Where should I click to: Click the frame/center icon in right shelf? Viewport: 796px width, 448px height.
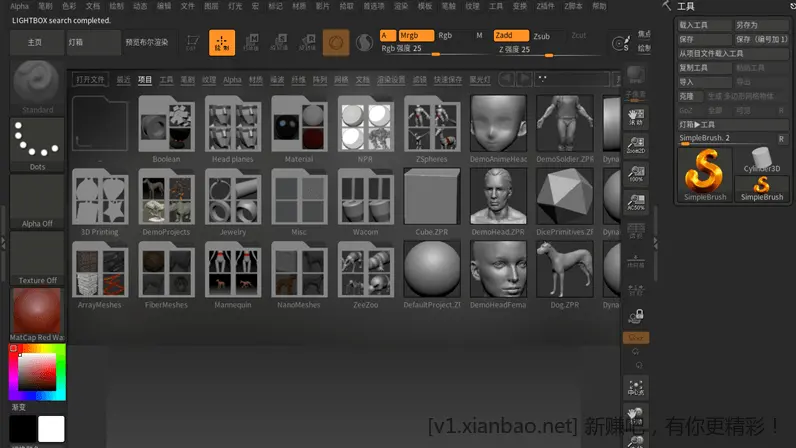[x=636, y=389]
